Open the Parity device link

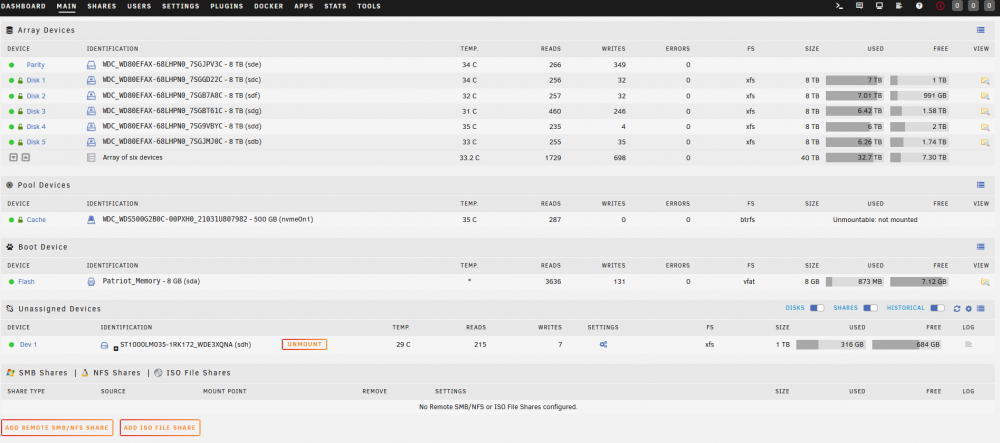36,65
